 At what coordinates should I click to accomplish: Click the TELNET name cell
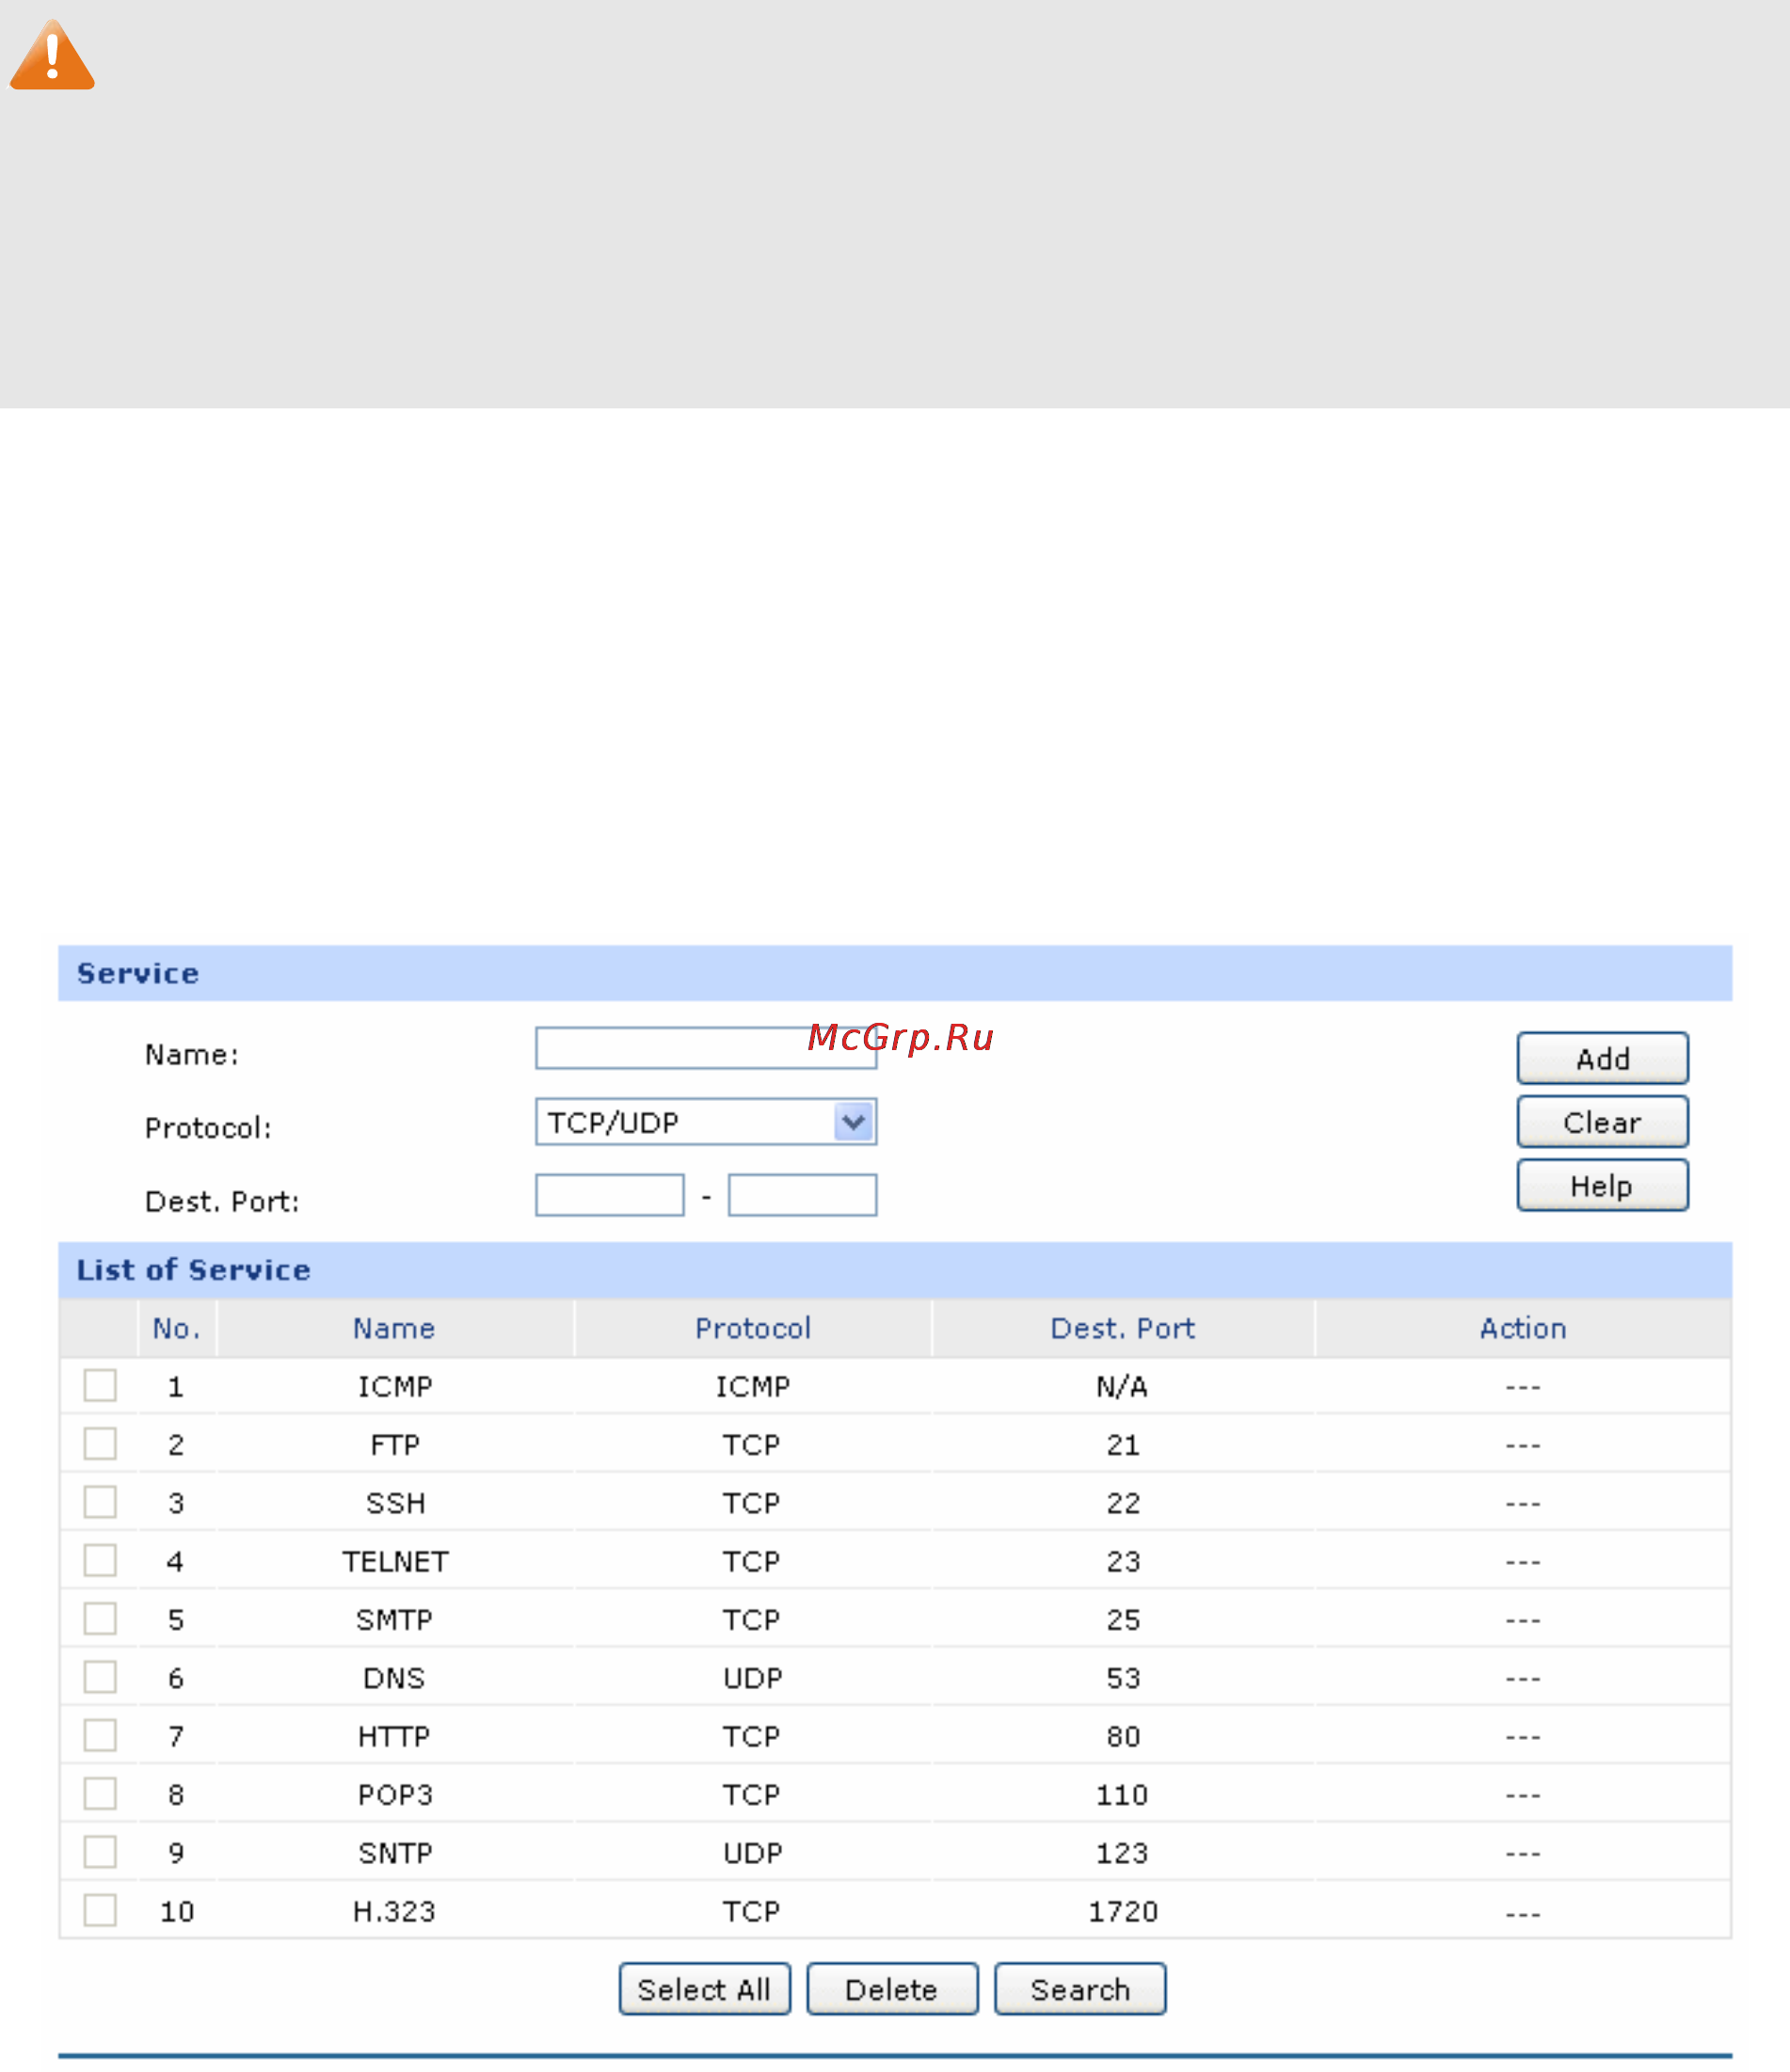point(395,1562)
